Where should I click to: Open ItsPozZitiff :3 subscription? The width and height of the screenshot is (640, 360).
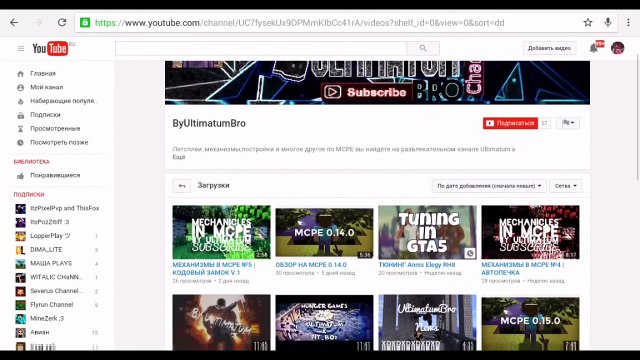[x=49, y=222]
